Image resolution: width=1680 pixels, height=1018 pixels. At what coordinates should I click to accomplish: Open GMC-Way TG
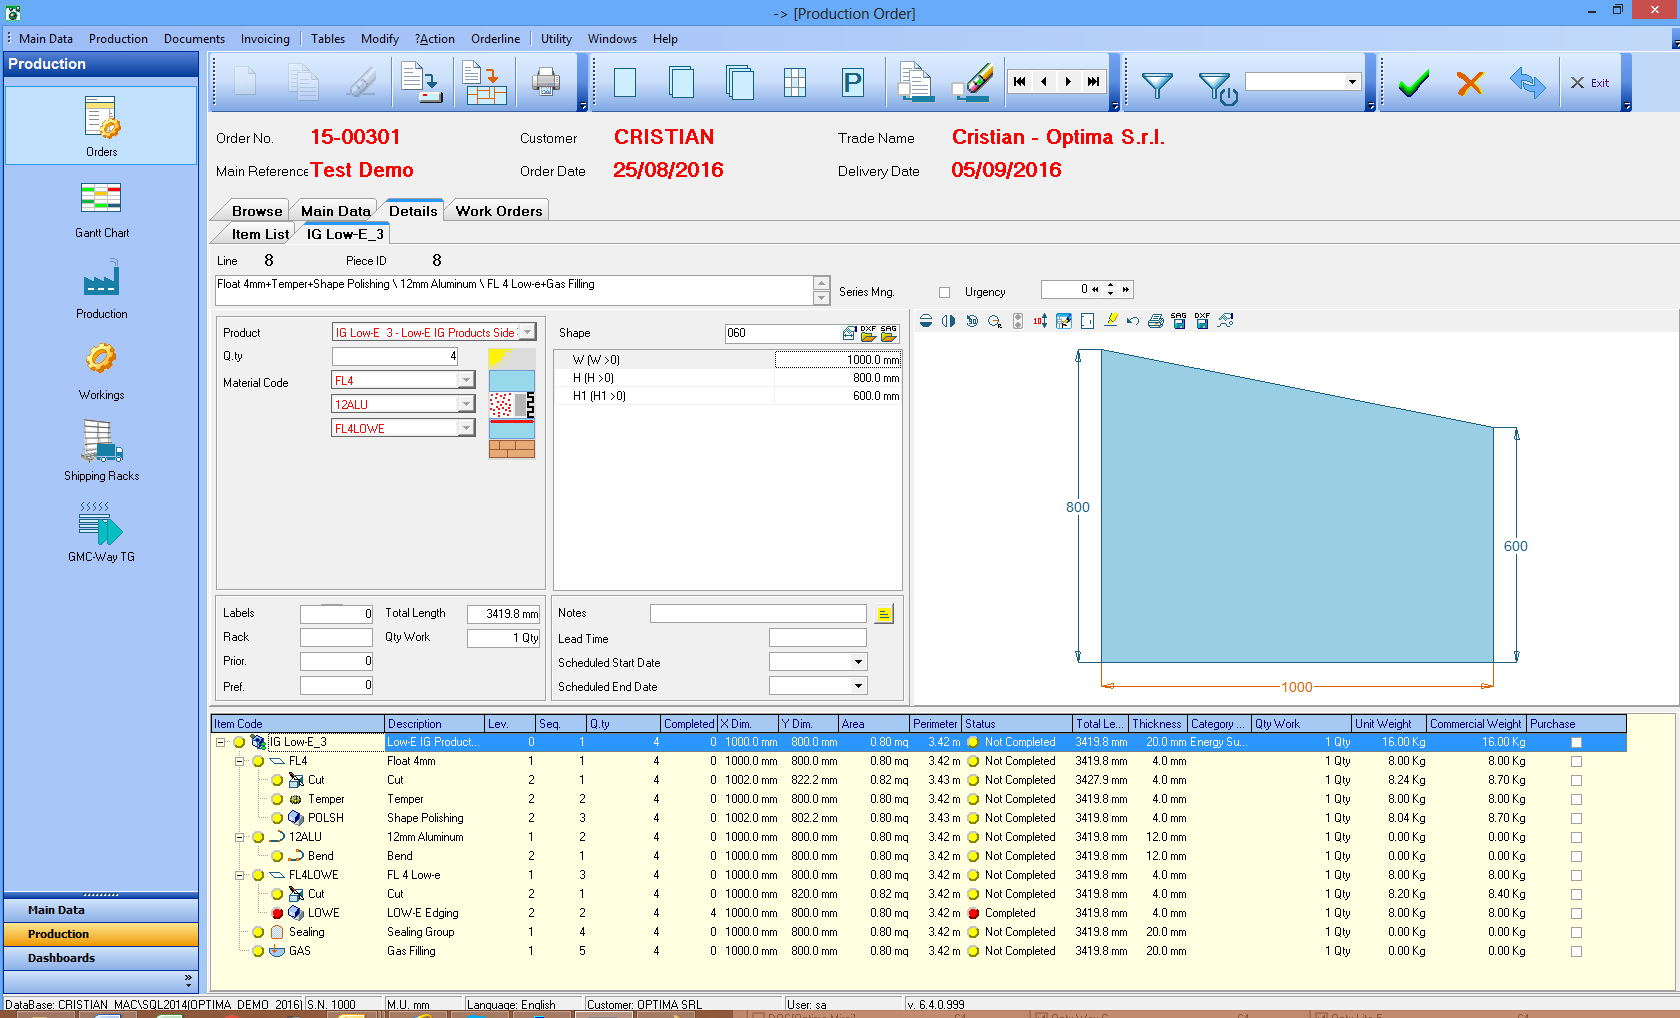102,532
